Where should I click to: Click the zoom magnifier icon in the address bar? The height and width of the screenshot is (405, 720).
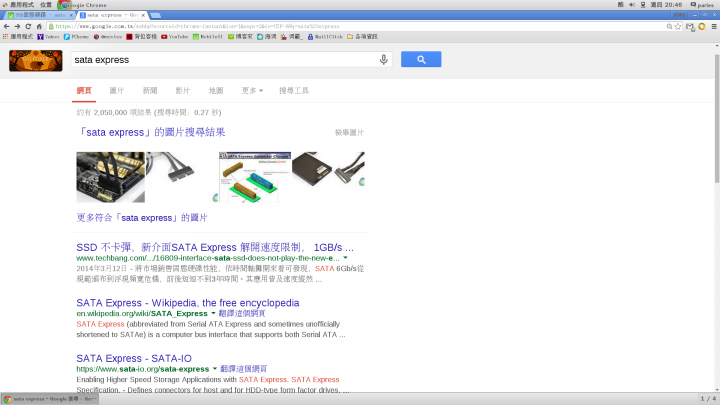[669, 27]
